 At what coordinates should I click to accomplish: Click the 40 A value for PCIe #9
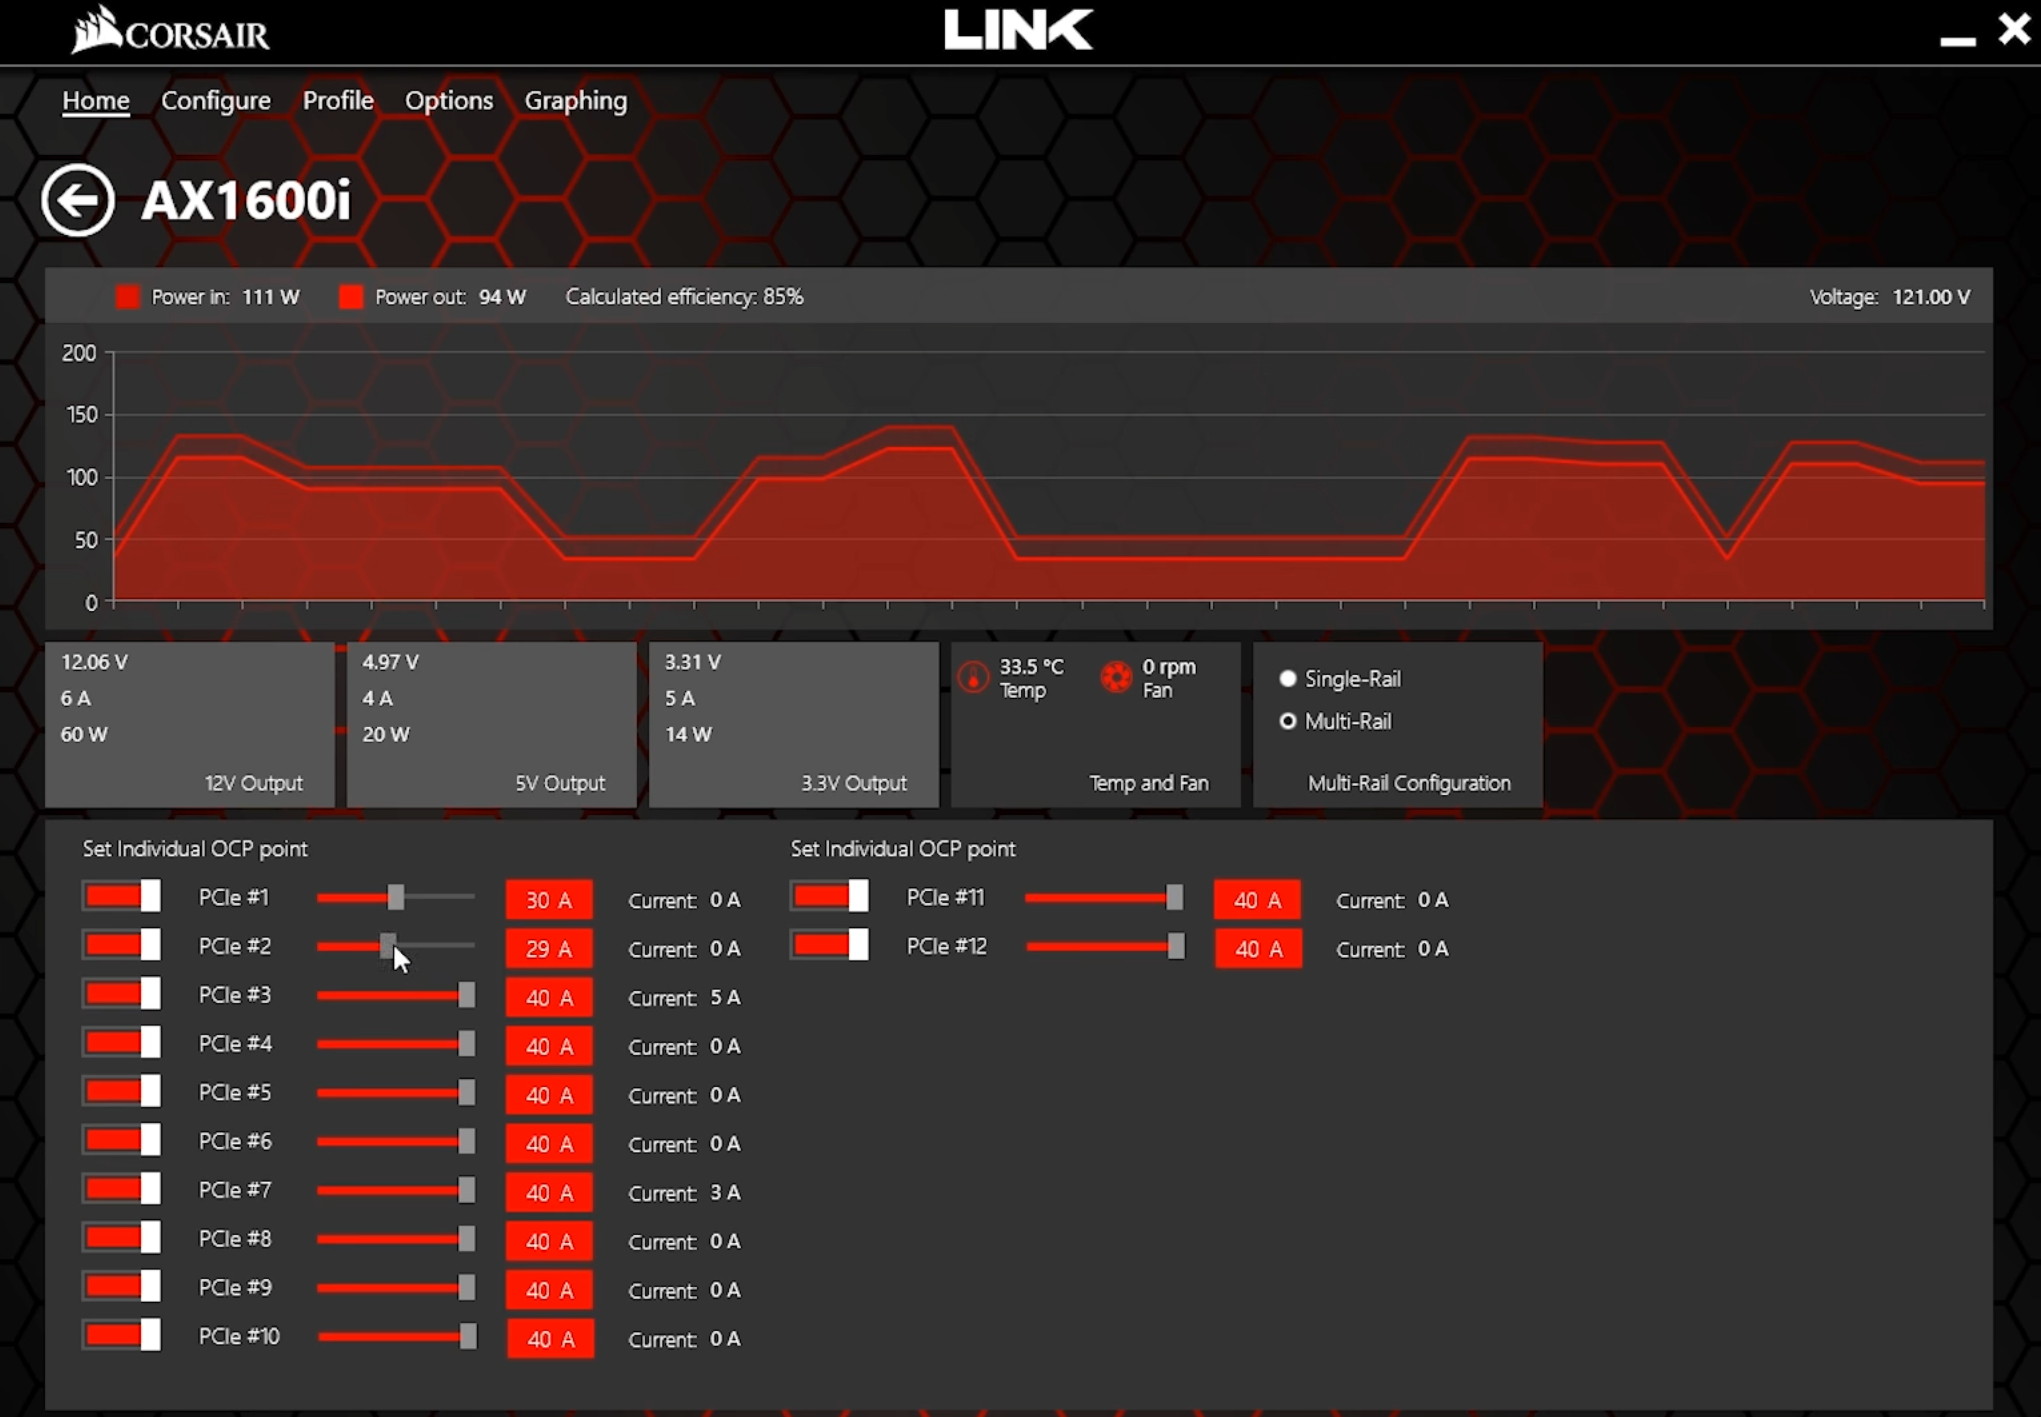tap(549, 1291)
